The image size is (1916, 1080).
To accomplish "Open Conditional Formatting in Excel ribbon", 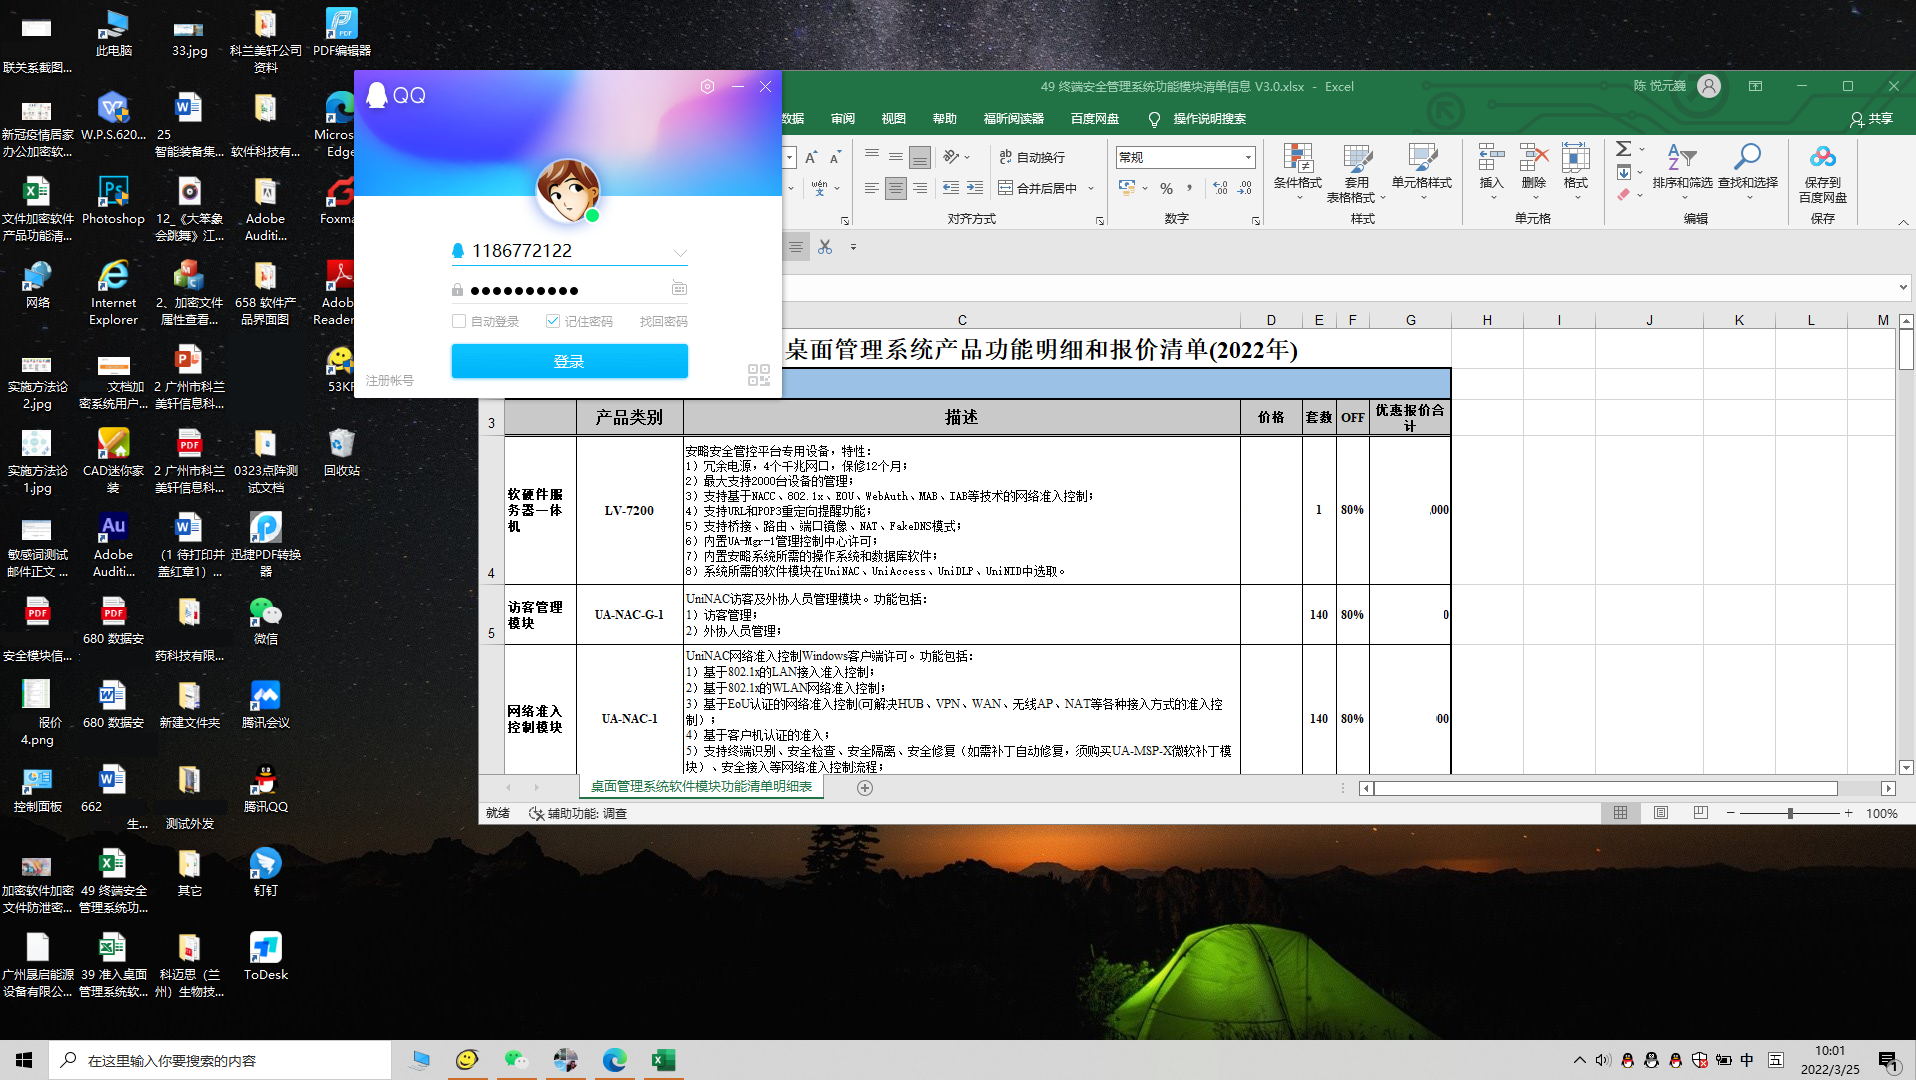I will 1297,166.
